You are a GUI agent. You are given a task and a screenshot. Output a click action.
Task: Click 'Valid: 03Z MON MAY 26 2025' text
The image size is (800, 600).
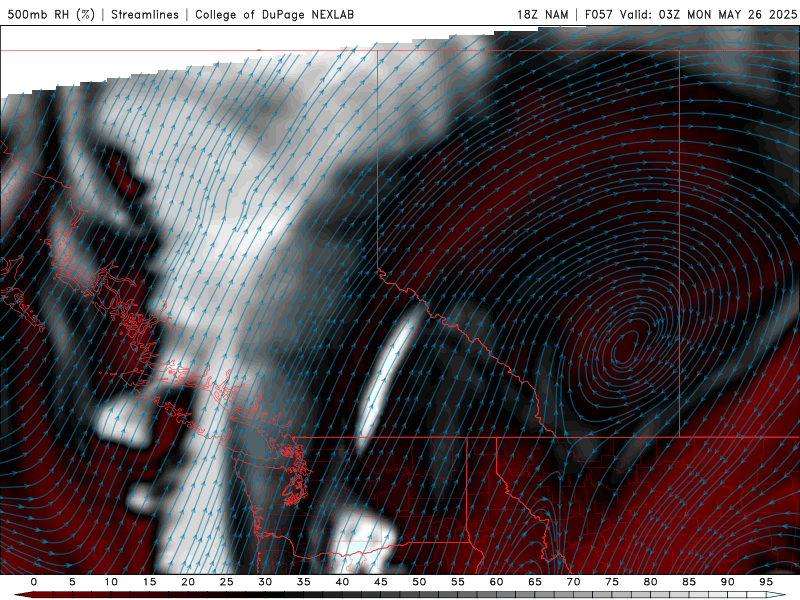[x=708, y=14]
